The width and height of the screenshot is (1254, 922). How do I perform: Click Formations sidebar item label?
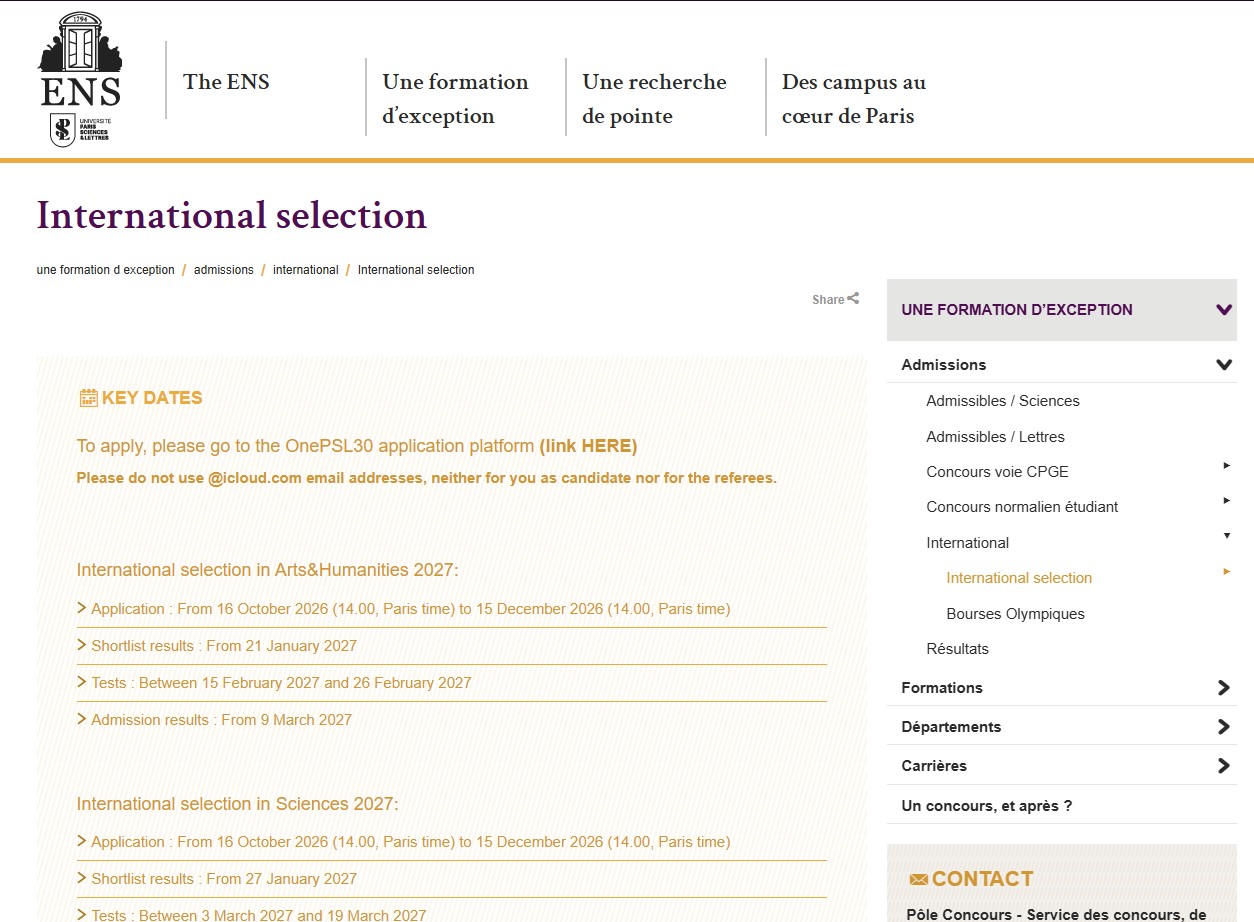coord(941,688)
